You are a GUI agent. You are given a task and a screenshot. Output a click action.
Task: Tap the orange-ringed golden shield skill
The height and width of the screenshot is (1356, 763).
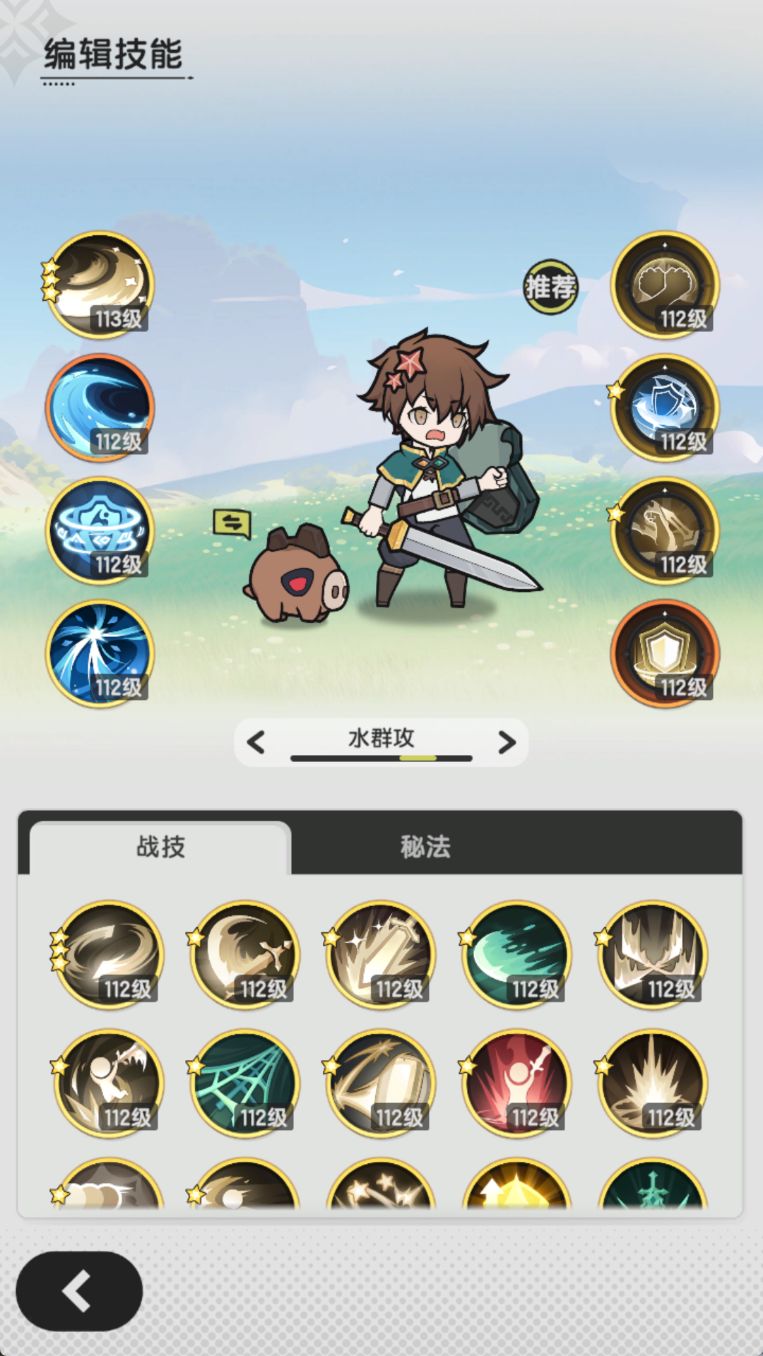665,654
